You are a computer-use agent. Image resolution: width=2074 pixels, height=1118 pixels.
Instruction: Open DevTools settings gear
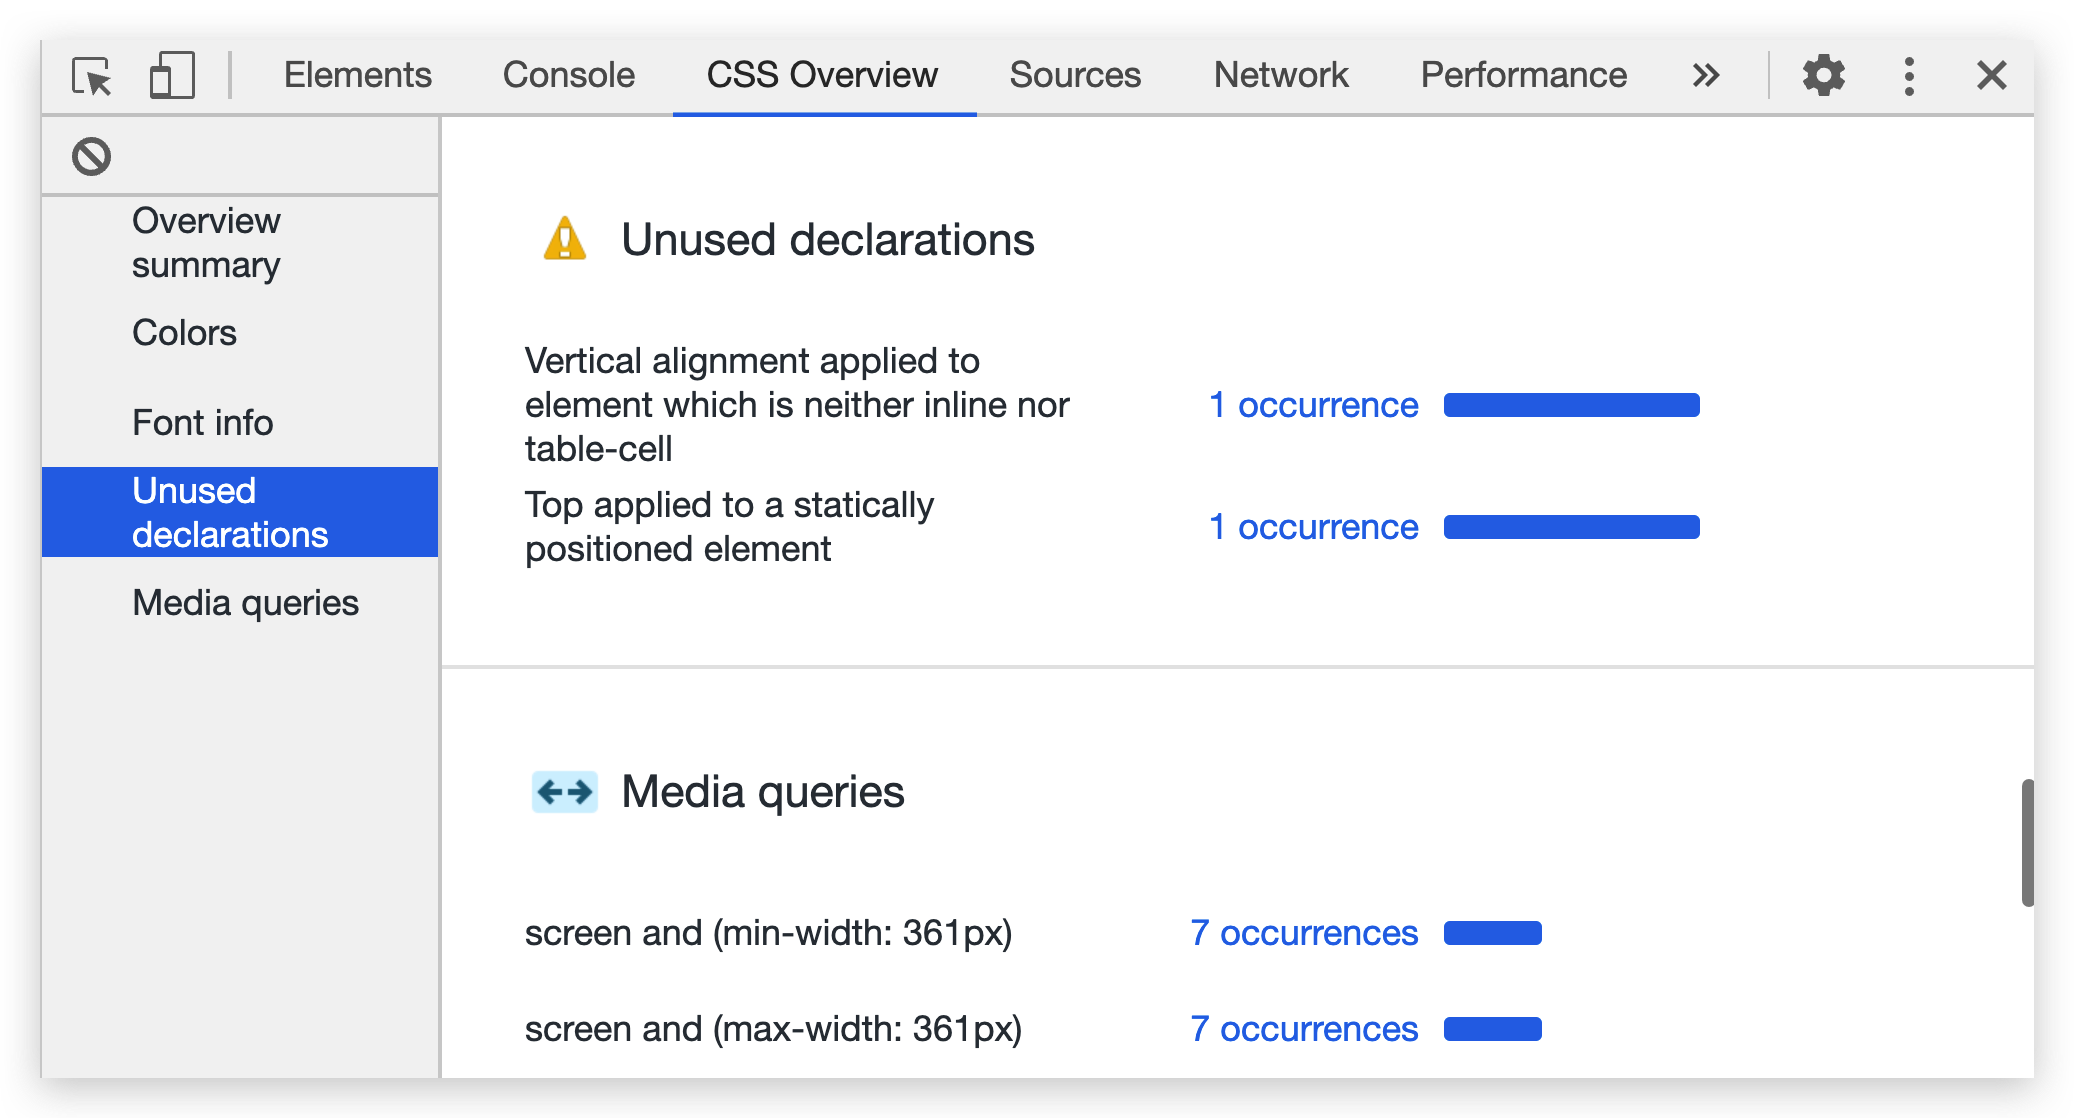[1823, 76]
